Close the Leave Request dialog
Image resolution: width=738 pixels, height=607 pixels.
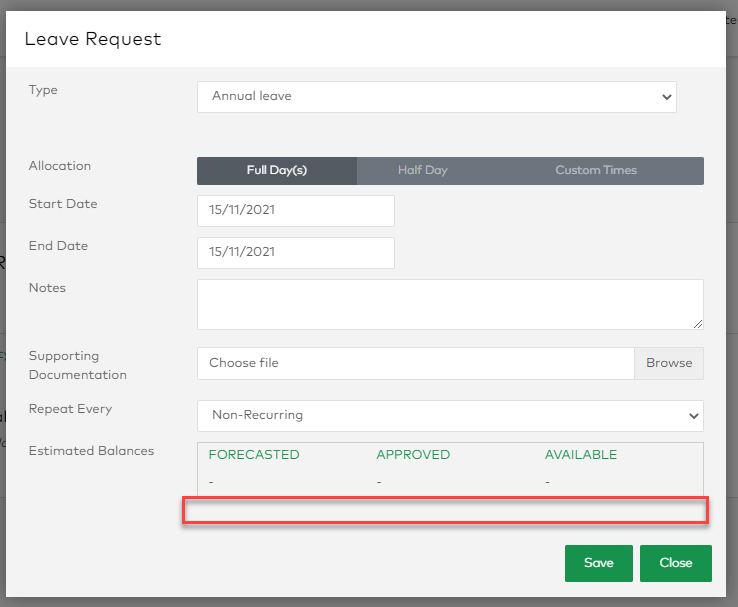click(675, 563)
